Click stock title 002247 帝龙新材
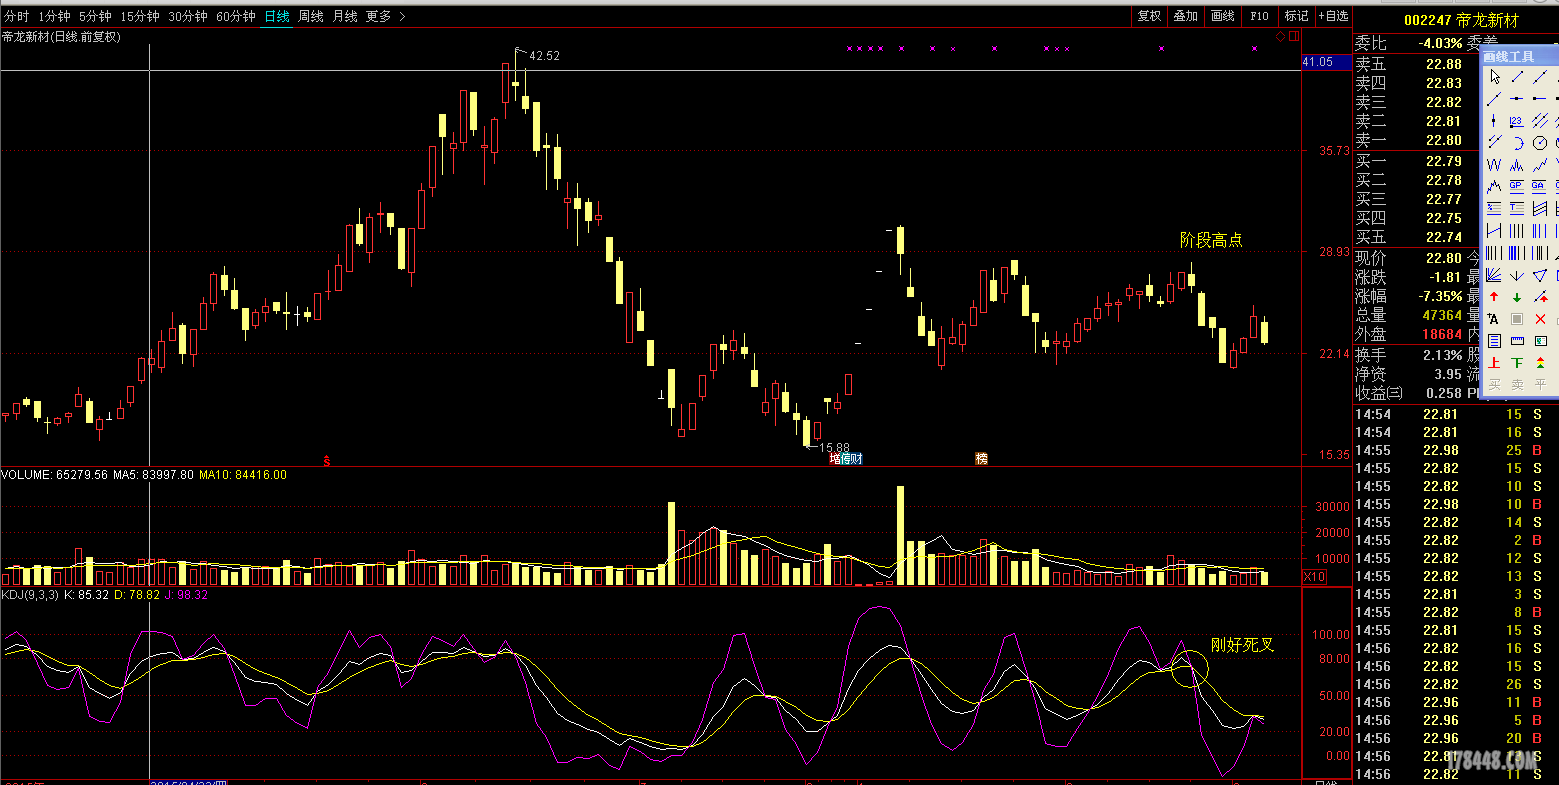This screenshot has width=1559, height=785. click(1461, 20)
